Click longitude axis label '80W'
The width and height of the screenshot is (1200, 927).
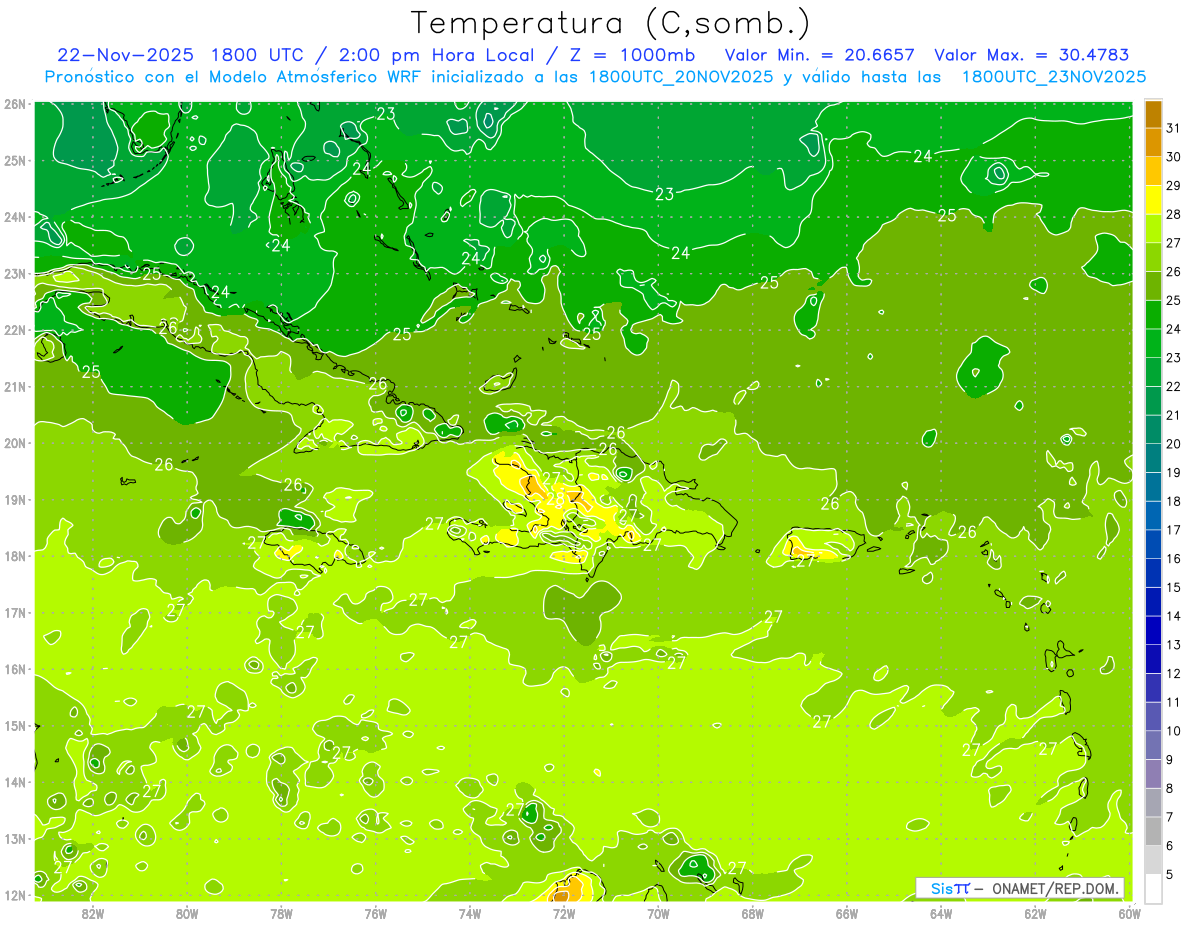187,912
